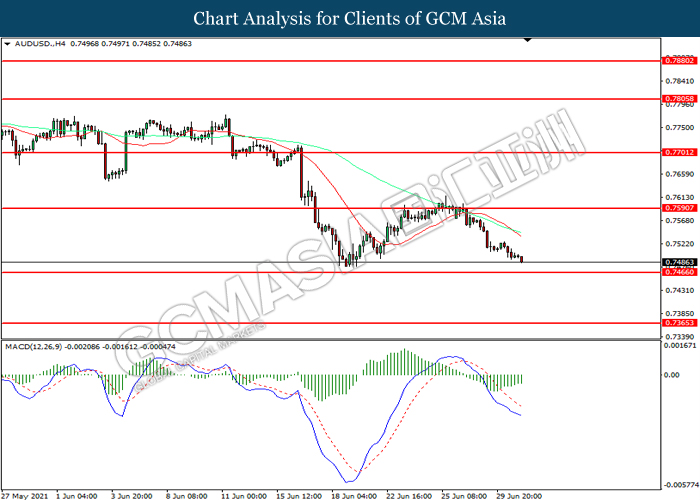This screenshot has width=700, height=500.
Task: Click the black current price tag 0.74863
Action: tap(678, 262)
